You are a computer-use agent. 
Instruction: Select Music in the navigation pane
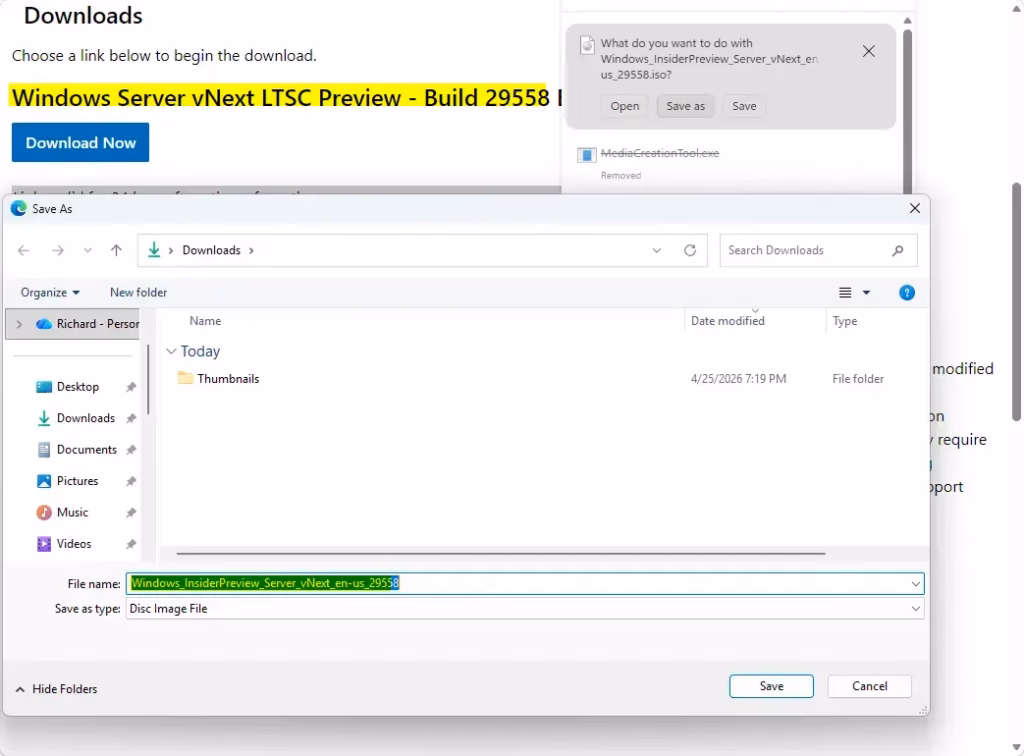[x=72, y=513]
